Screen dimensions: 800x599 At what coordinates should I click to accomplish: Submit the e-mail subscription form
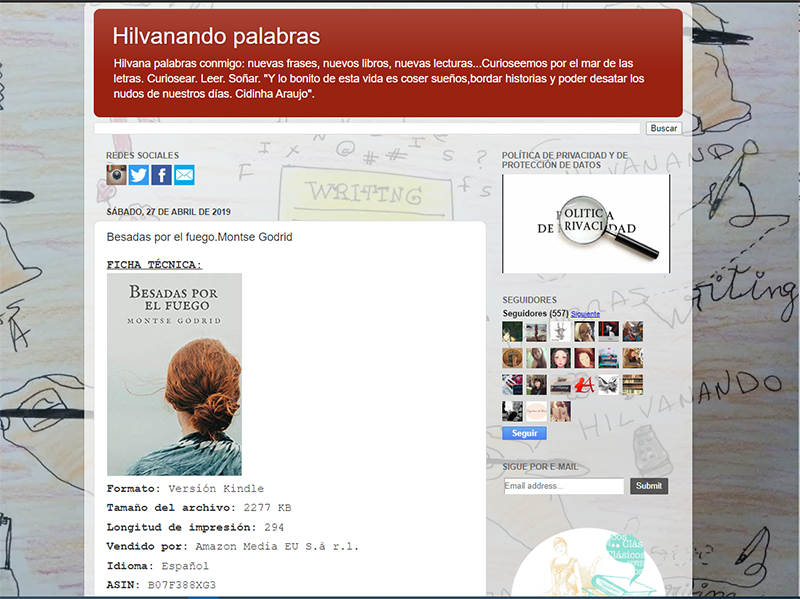(x=649, y=486)
